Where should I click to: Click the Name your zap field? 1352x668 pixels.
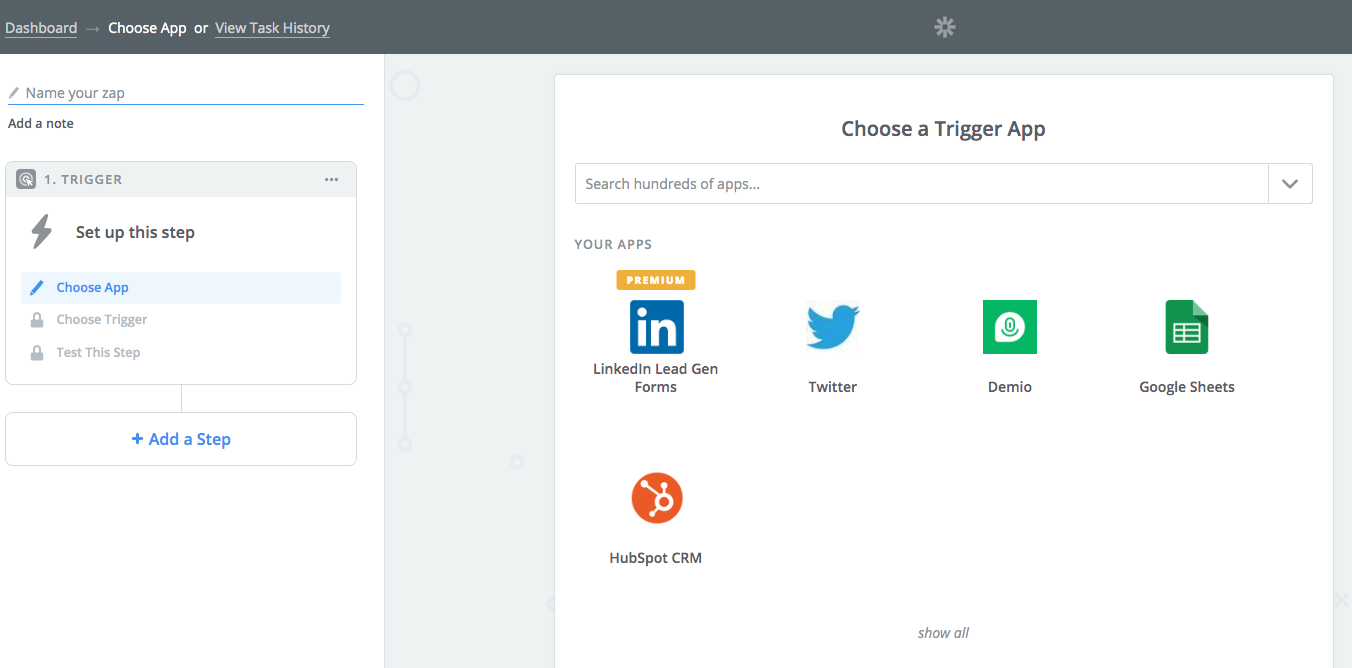click(186, 93)
